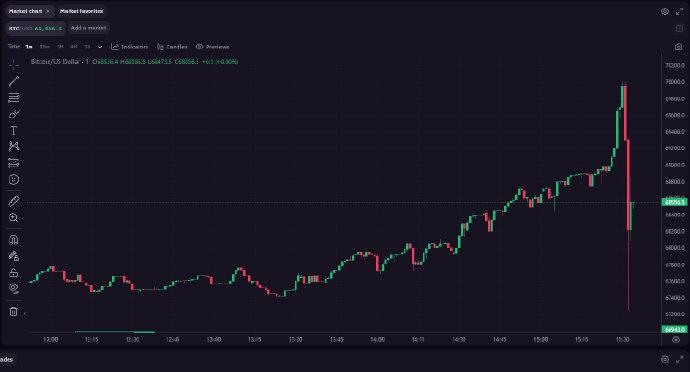Expand the timeframe dropdown chevron
The height and width of the screenshot is (372, 690).
100,47
